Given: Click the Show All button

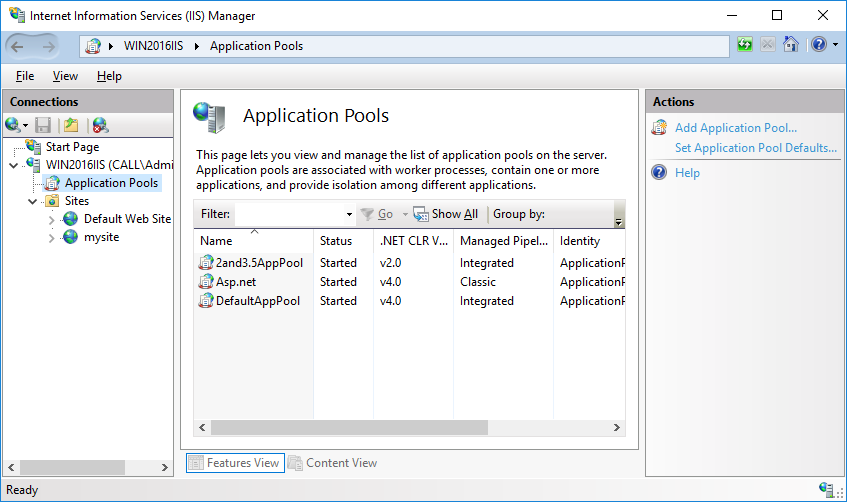Looking at the screenshot, I should (x=446, y=215).
